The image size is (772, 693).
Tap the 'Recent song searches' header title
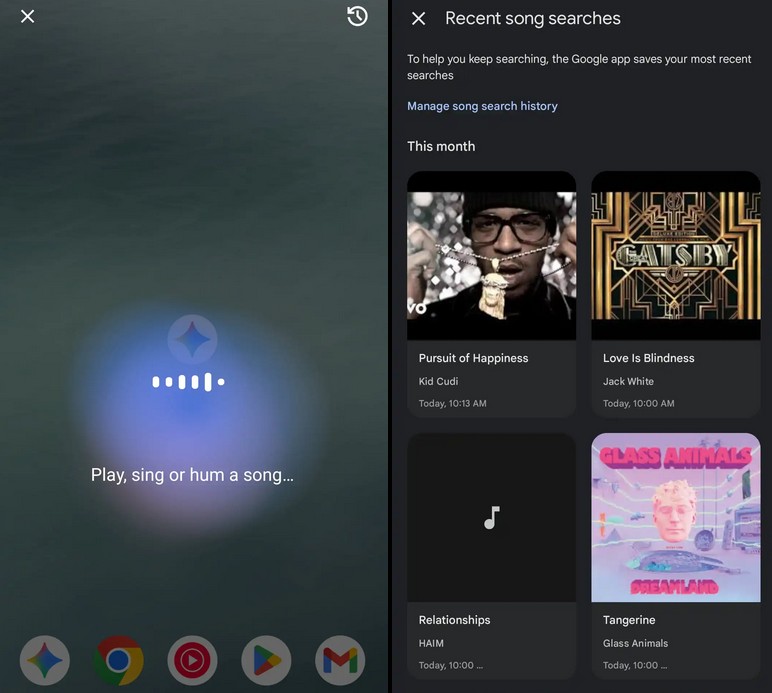click(x=533, y=19)
